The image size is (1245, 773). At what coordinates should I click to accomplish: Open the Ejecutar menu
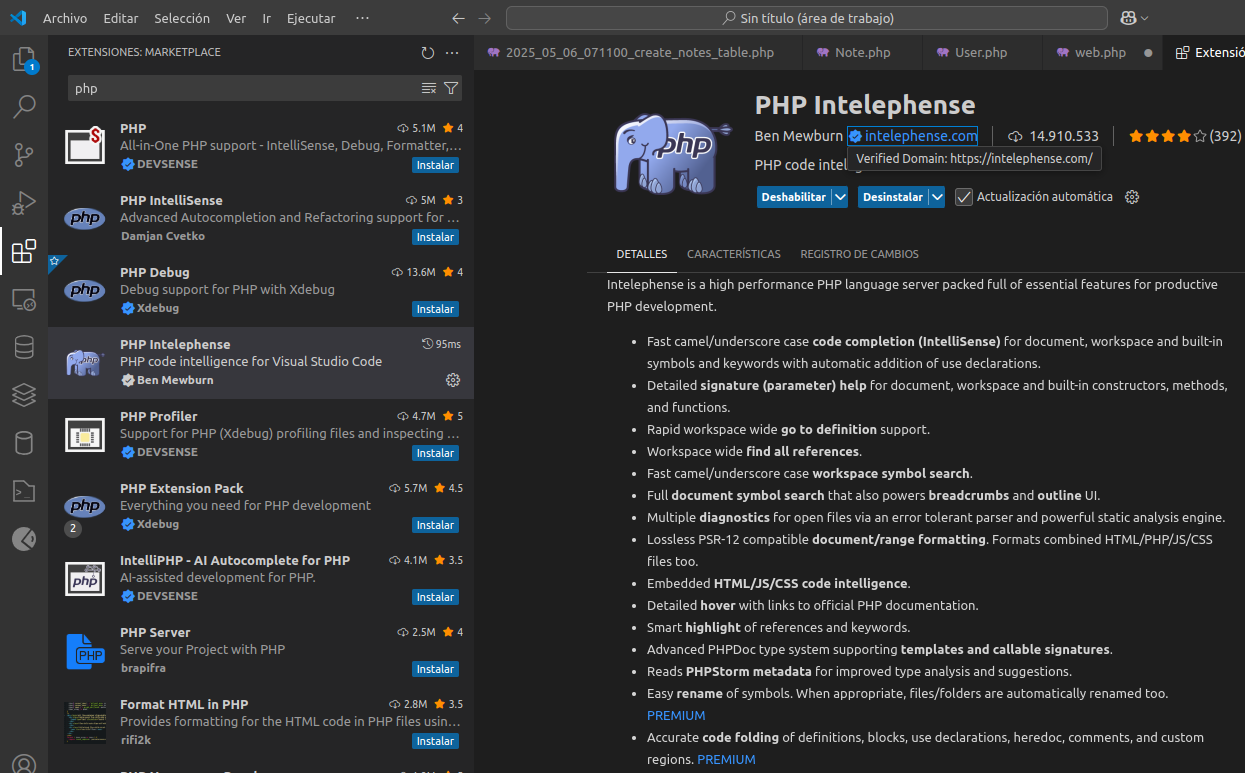(312, 18)
